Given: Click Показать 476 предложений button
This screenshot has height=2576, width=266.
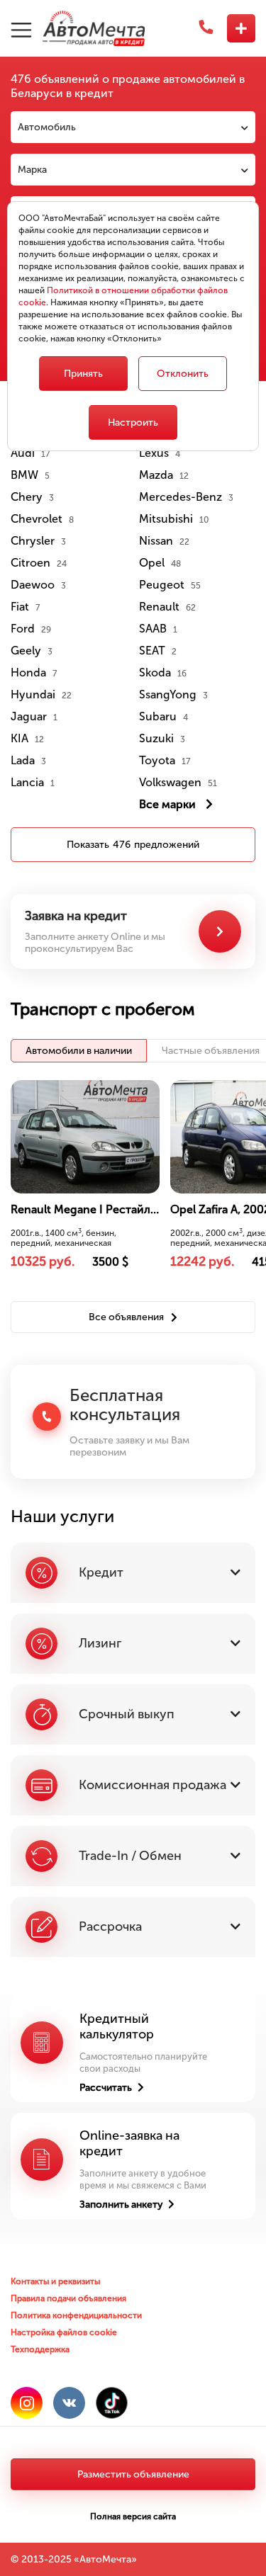Looking at the screenshot, I should click(x=133, y=844).
